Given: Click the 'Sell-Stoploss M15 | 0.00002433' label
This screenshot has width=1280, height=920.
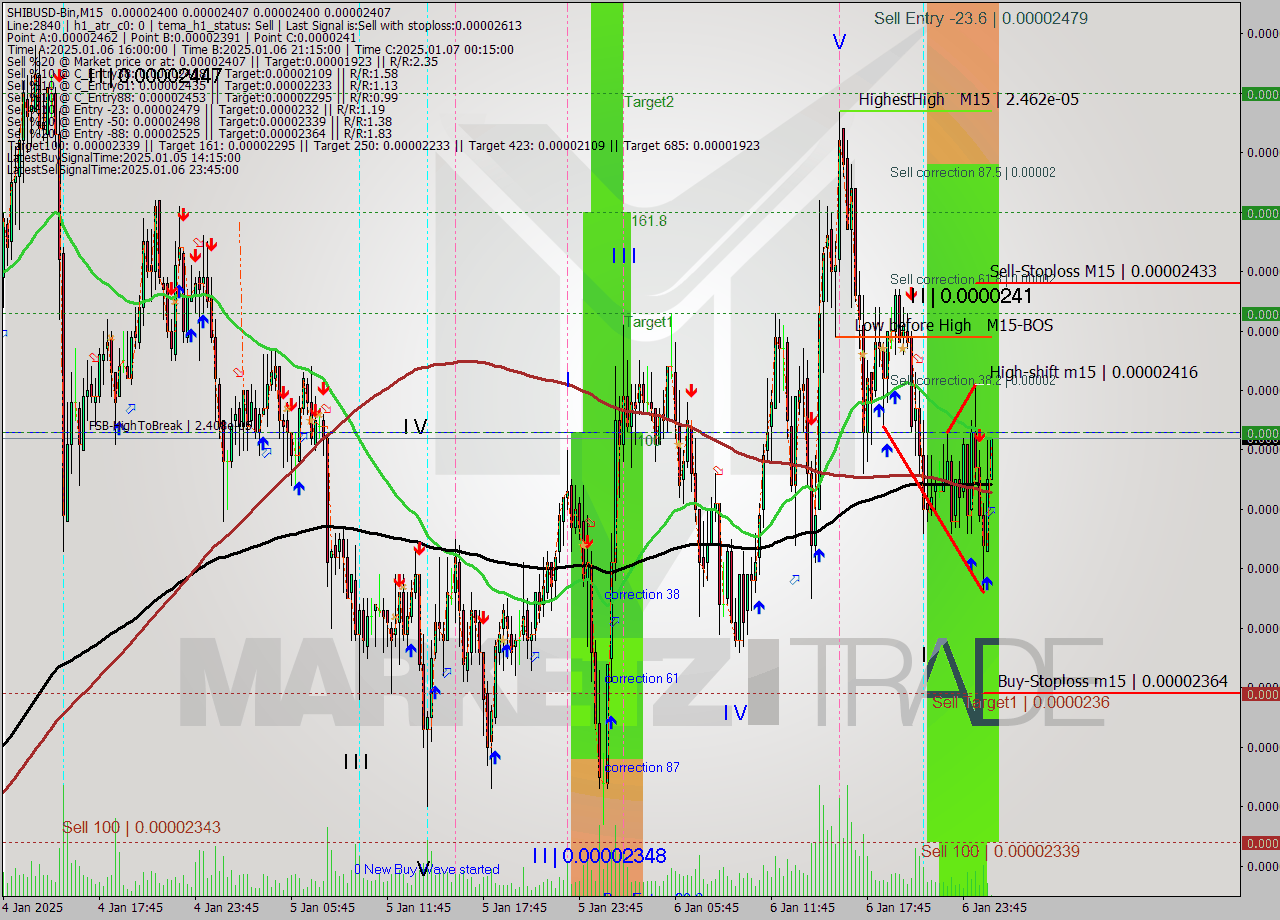Looking at the screenshot, I should coord(1102,271).
